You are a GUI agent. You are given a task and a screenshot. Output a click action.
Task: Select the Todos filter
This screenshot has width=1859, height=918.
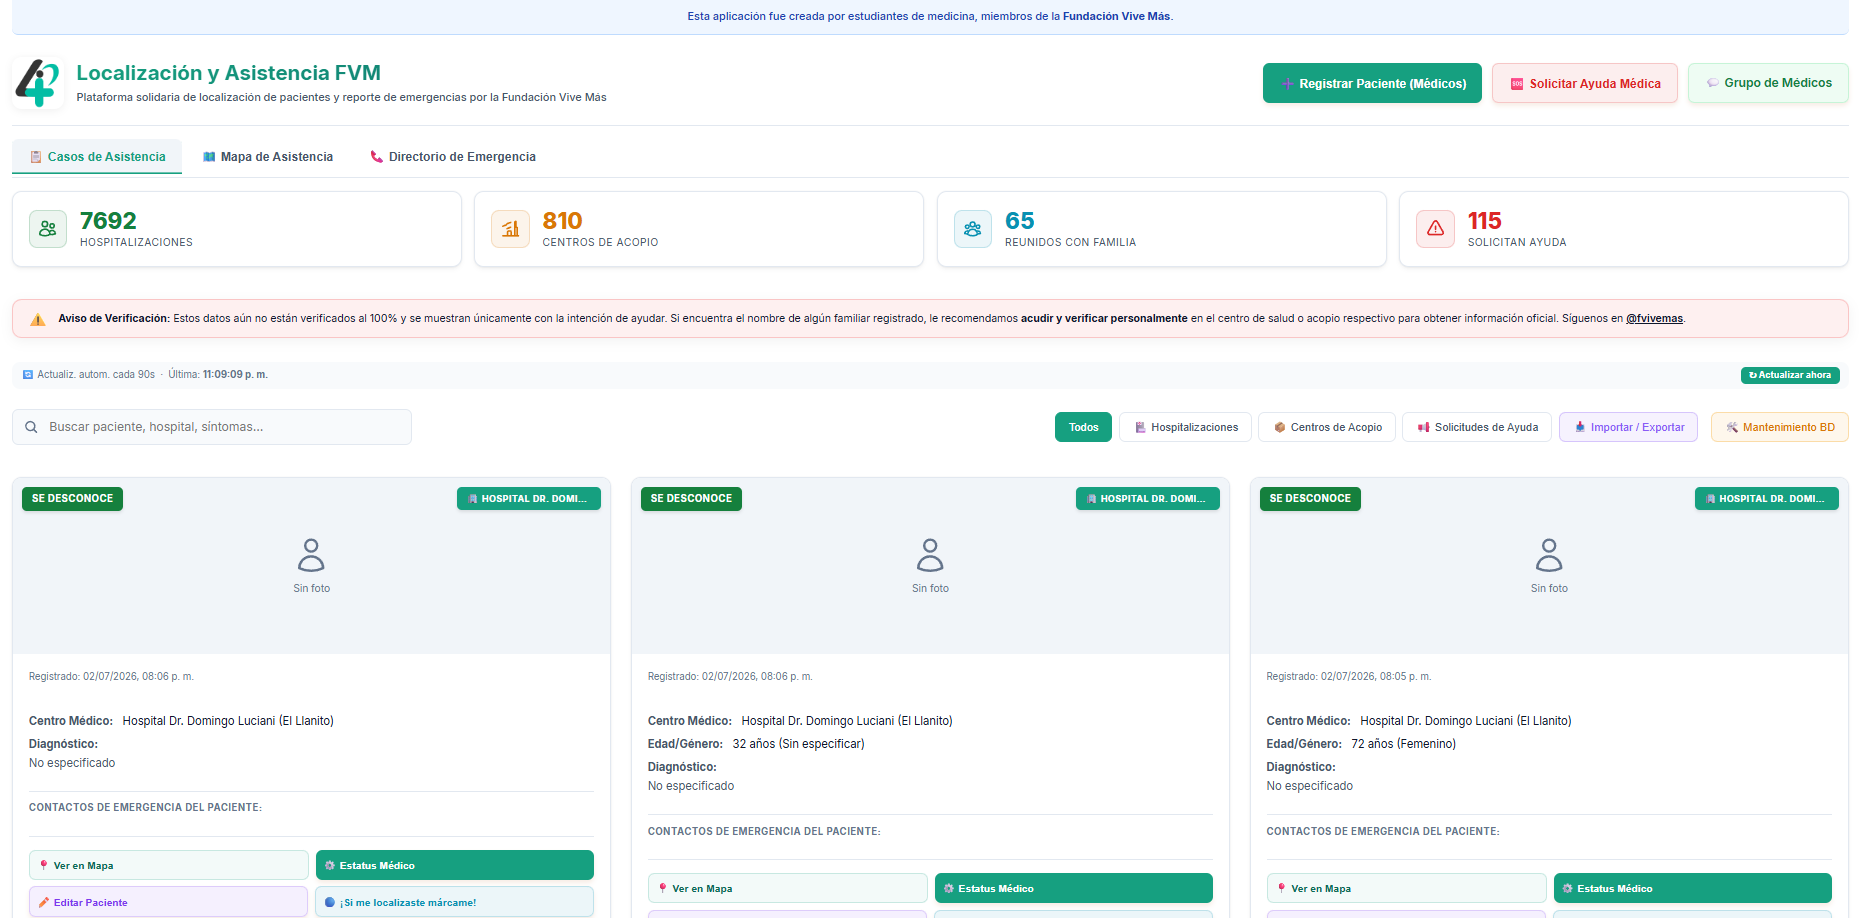pos(1083,427)
